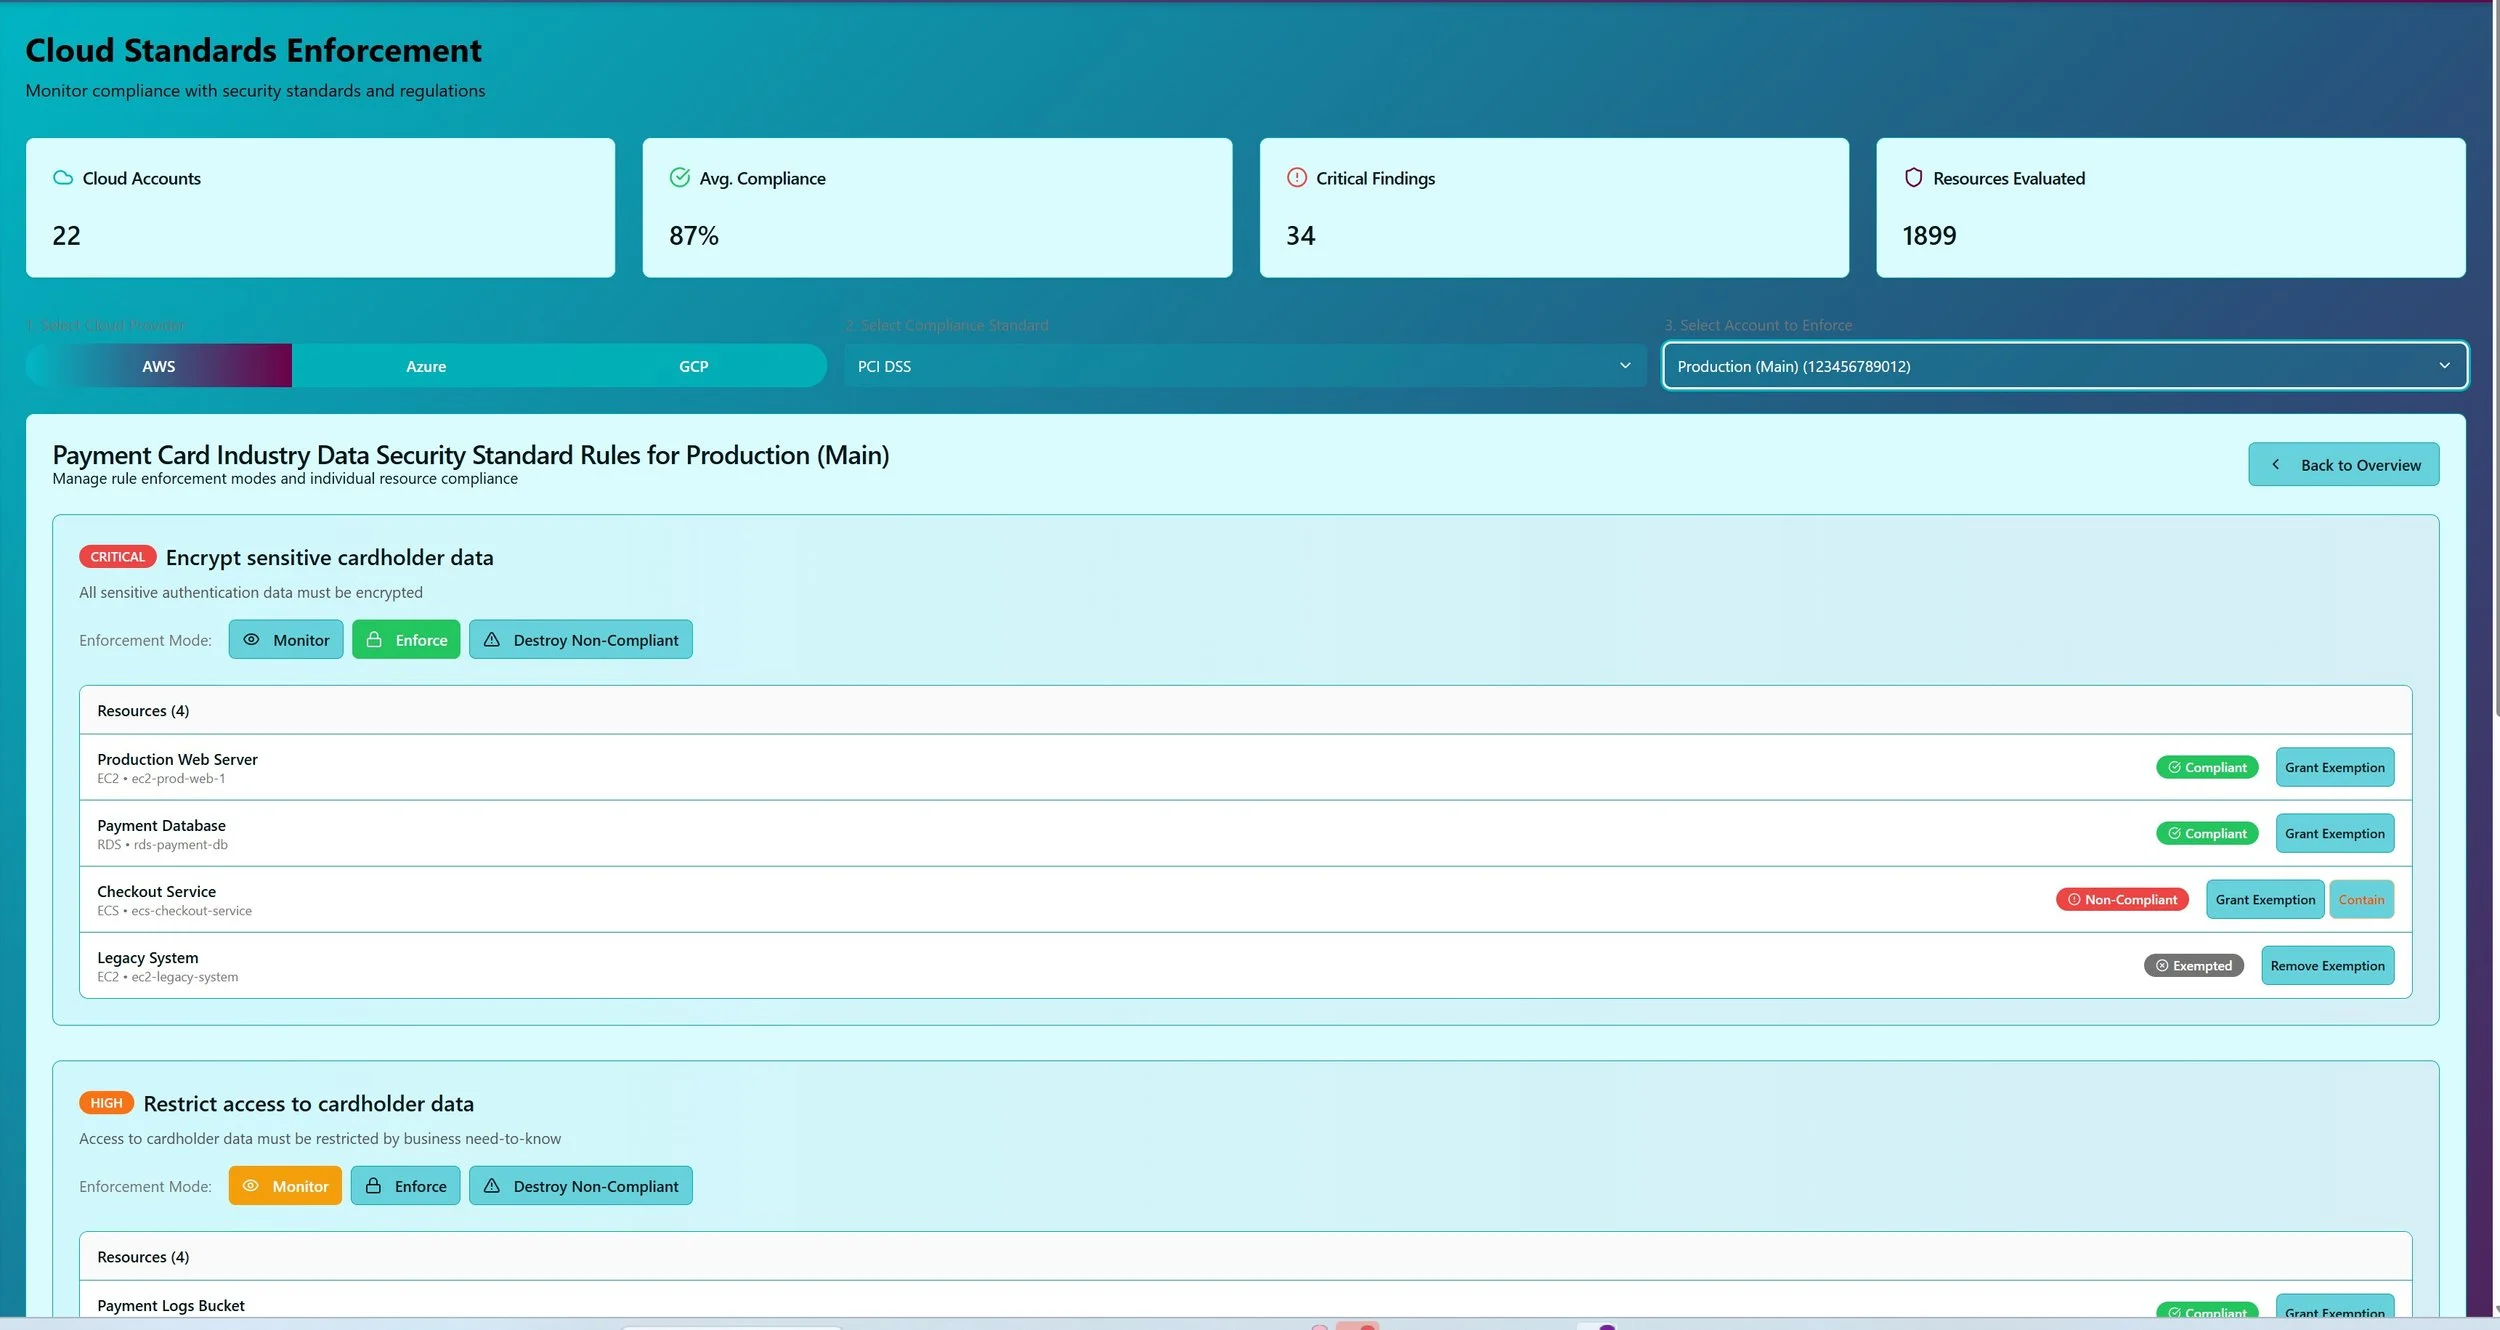Click the Critical Findings alert icon
Image resolution: width=2500 pixels, height=1330 pixels.
coord(1297,178)
